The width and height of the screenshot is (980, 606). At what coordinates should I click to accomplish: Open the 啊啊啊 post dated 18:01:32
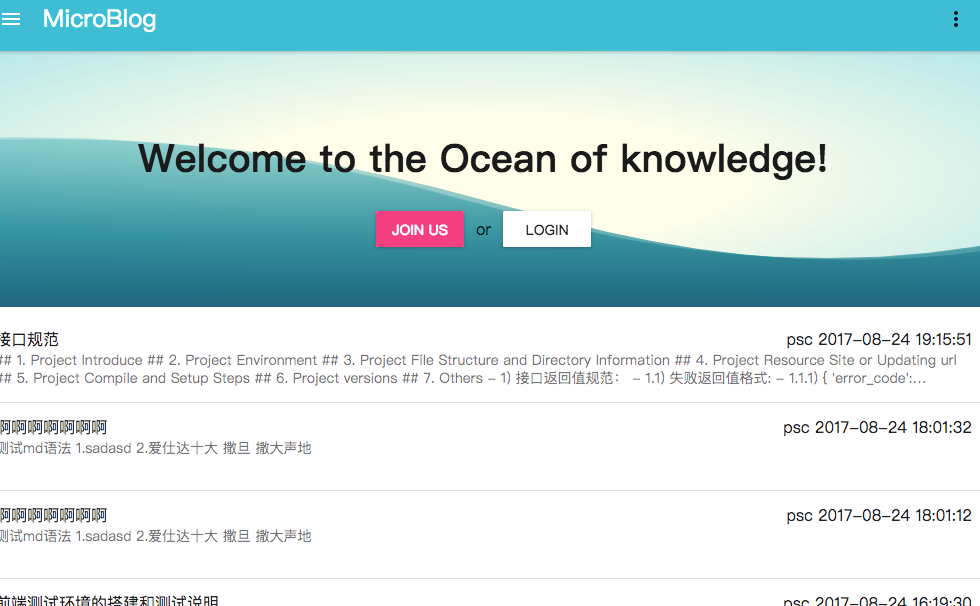pos(54,428)
